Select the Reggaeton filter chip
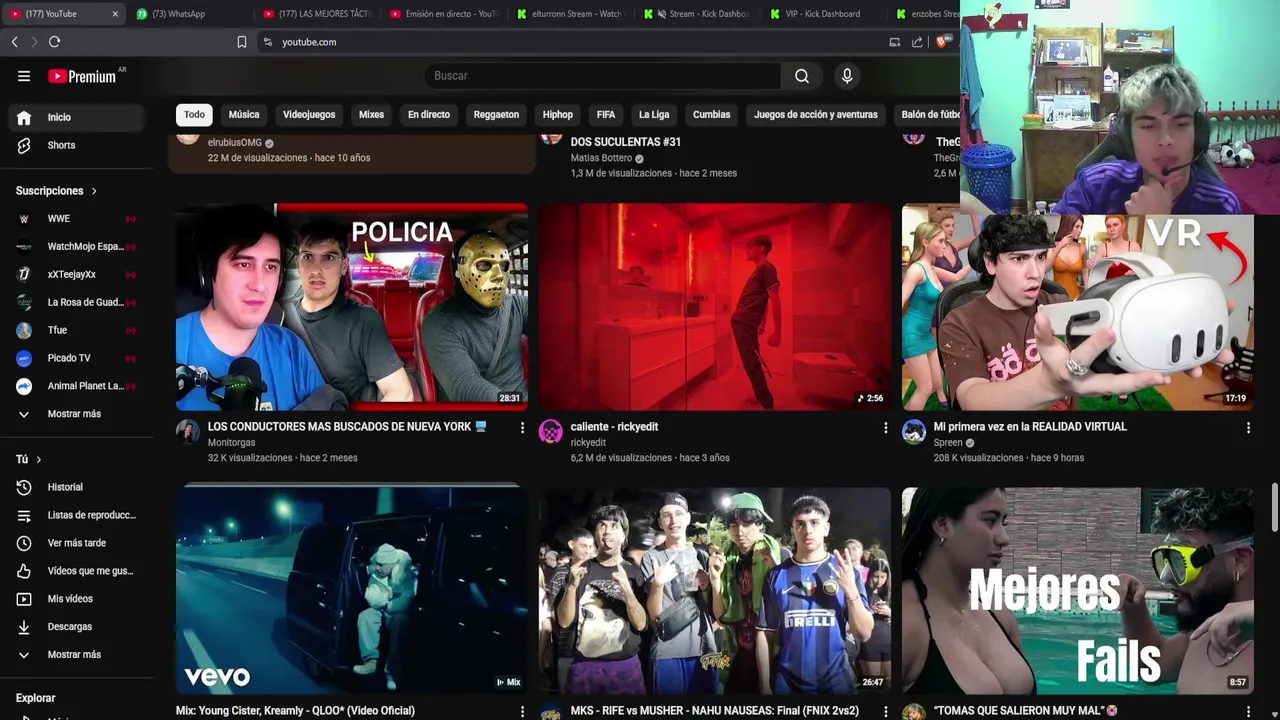Screen dimensions: 1280x720 [496, 114]
